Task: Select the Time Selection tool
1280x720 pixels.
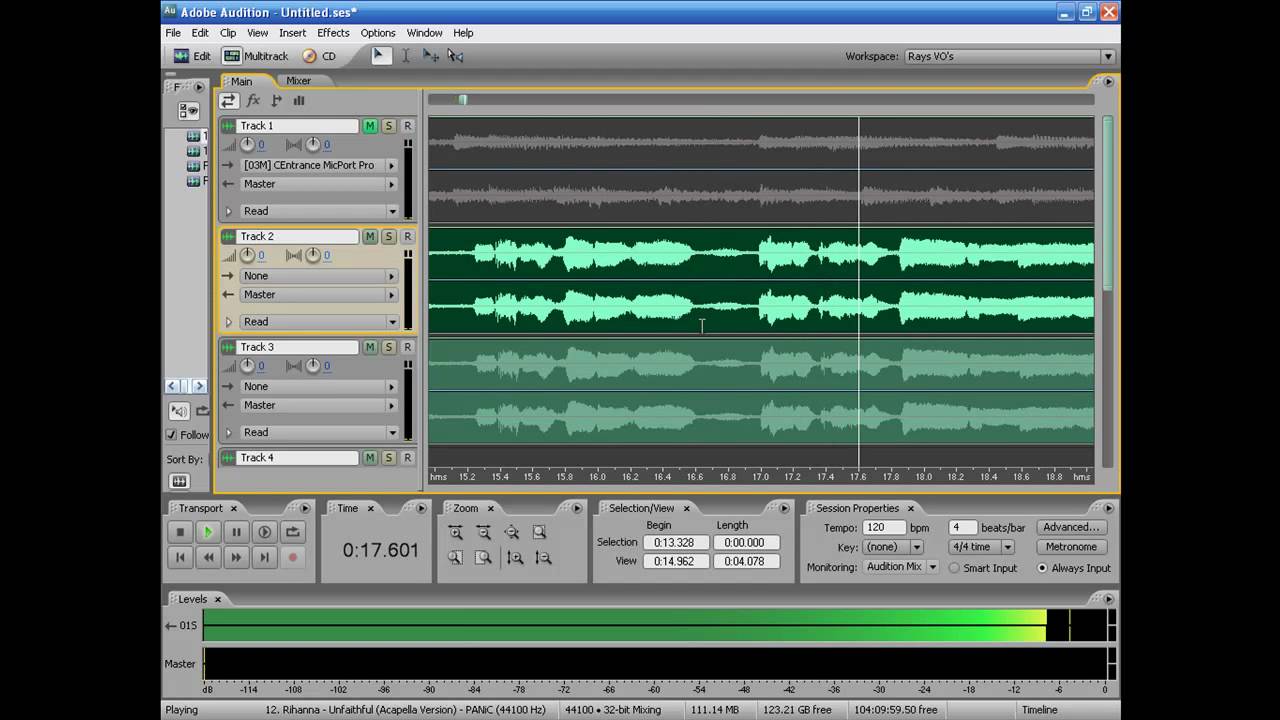Action: coord(406,56)
